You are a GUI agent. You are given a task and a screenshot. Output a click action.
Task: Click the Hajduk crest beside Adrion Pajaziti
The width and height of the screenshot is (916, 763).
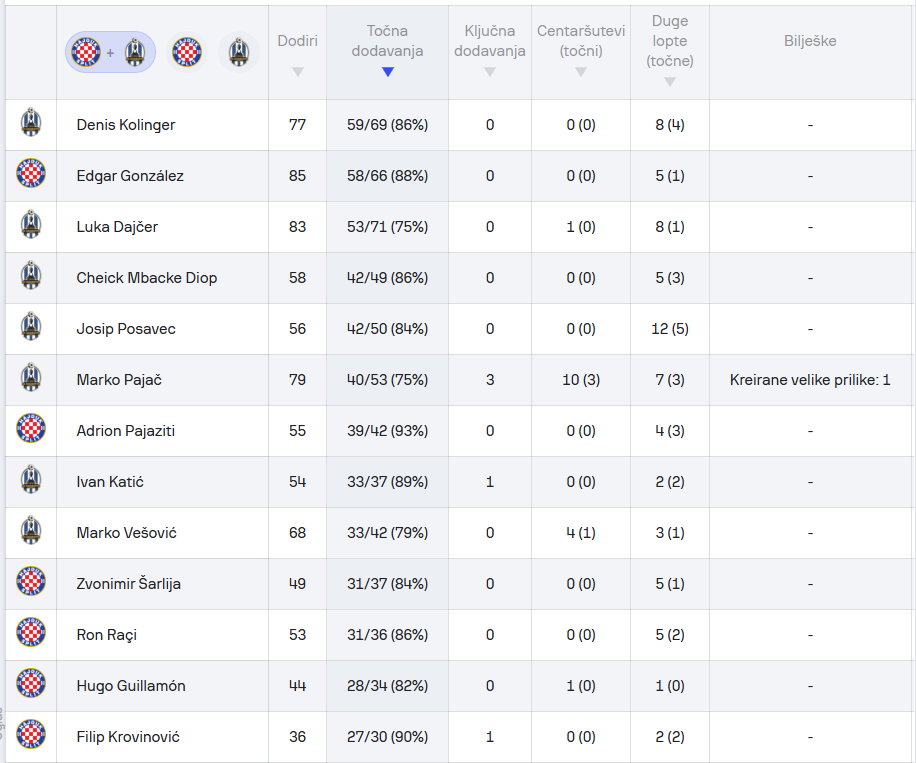(x=31, y=430)
